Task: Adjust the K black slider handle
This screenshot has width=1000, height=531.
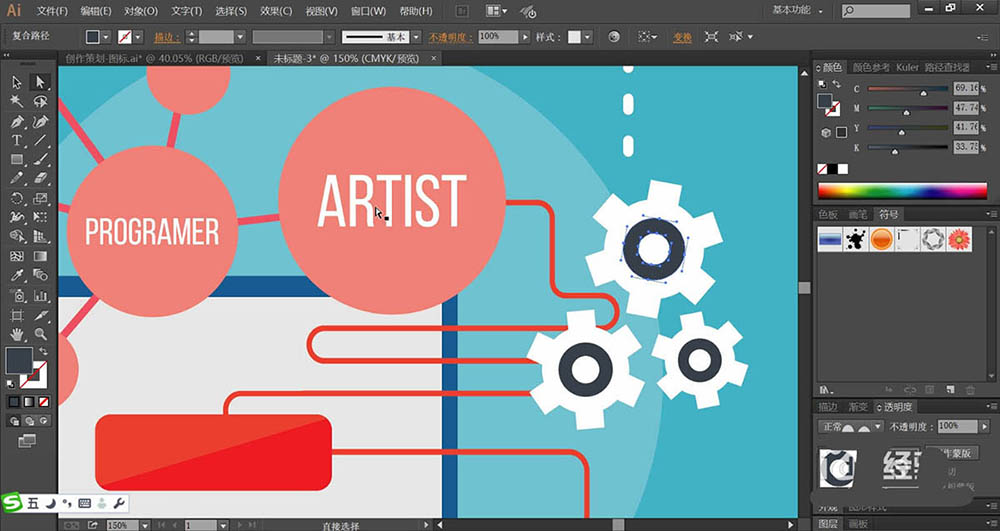Action: (x=894, y=152)
